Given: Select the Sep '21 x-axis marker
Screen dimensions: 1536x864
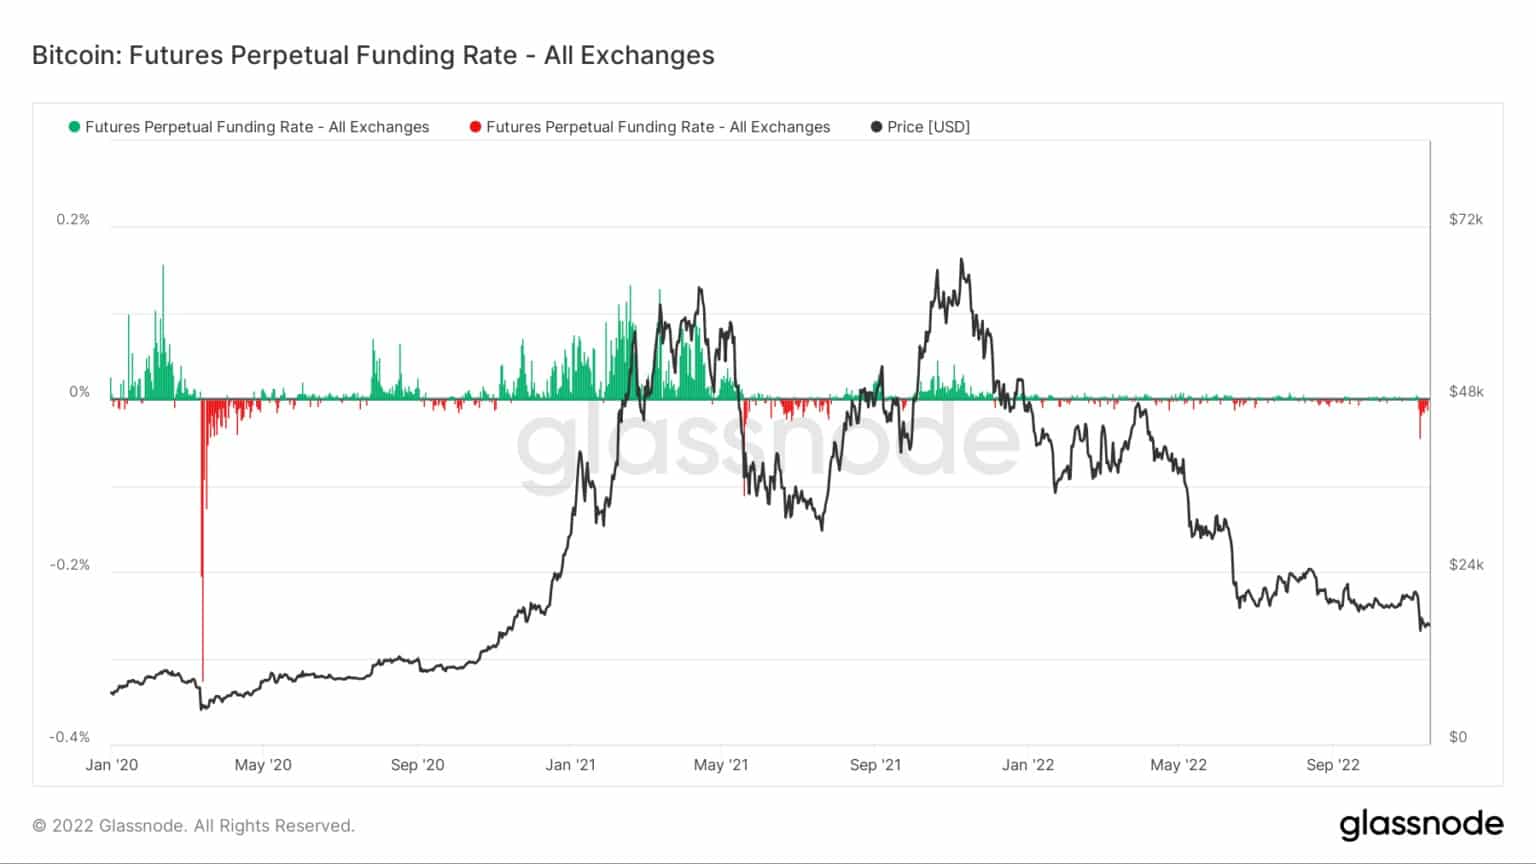Looking at the screenshot, I should pyautogui.click(x=875, y=765).
